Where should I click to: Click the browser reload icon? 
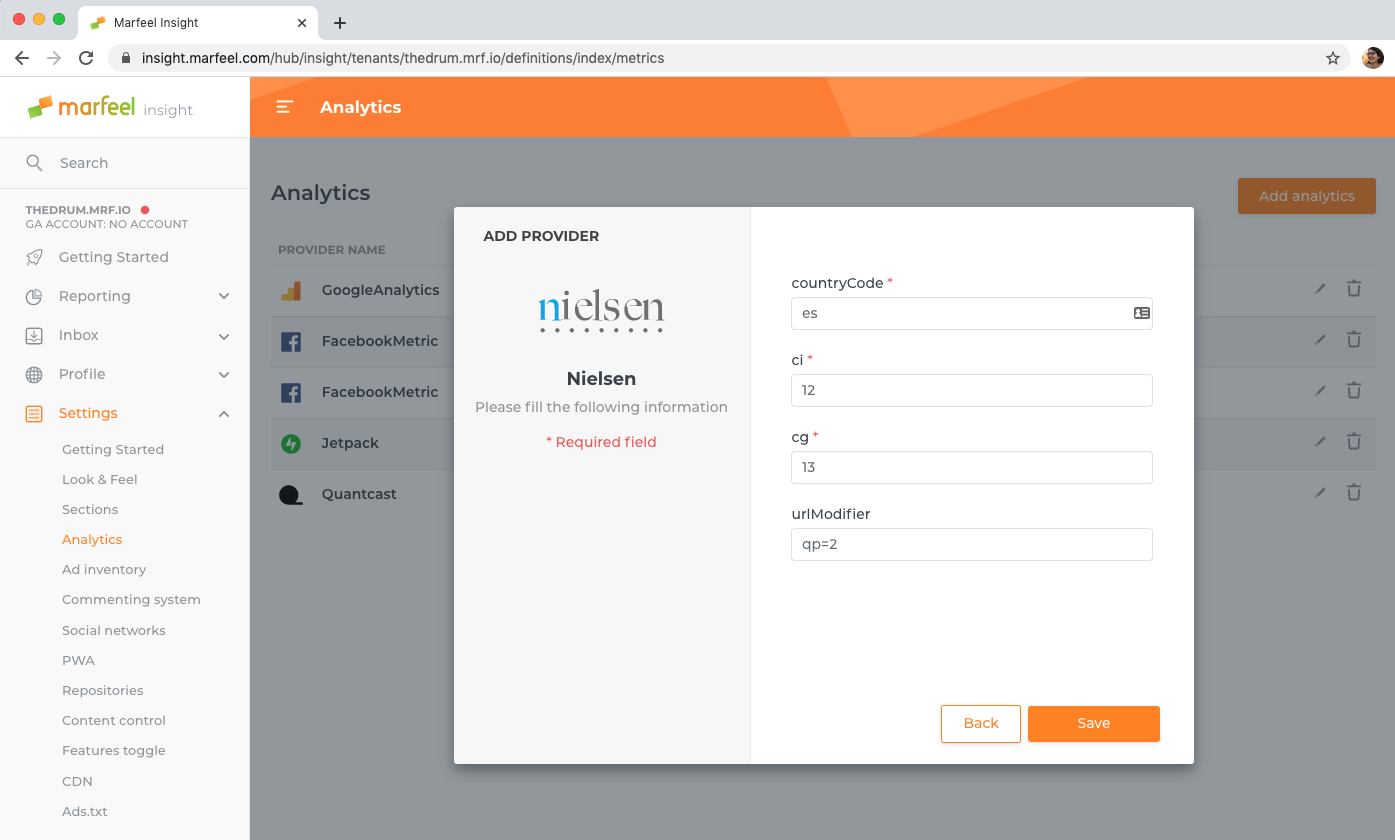click(86, 58)
